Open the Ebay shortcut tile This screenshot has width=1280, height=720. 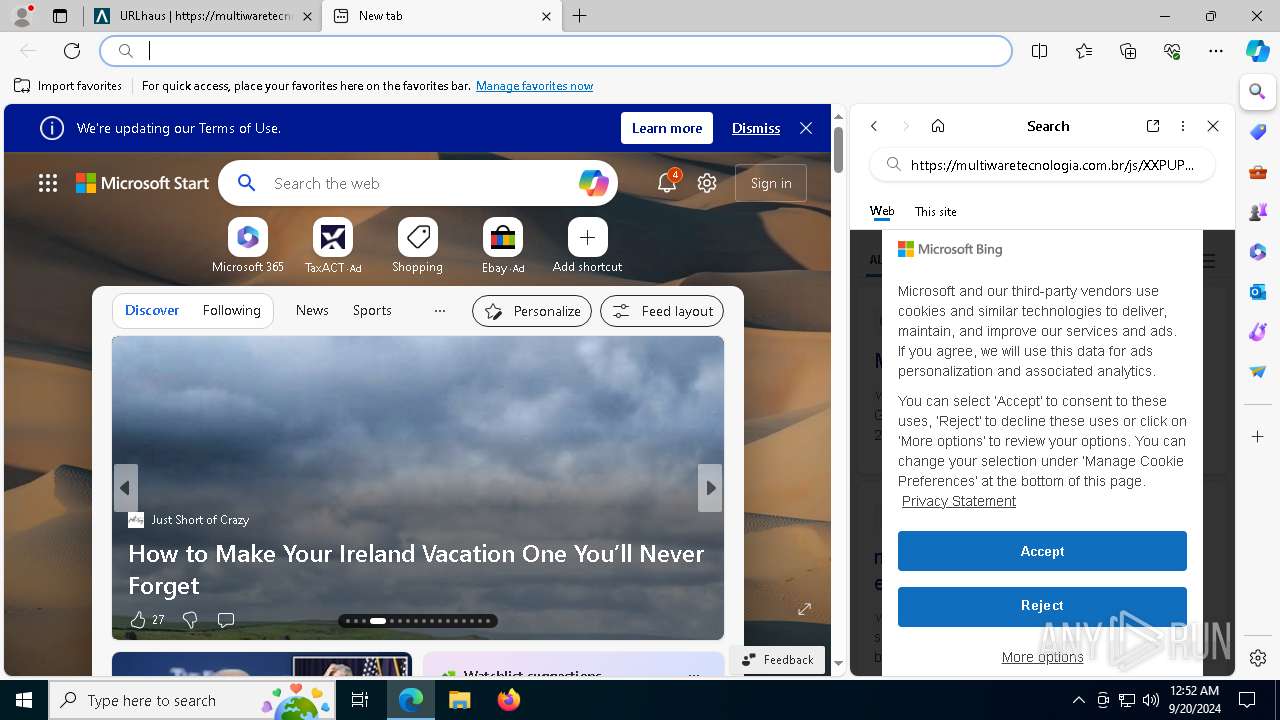tap(503, 245)
